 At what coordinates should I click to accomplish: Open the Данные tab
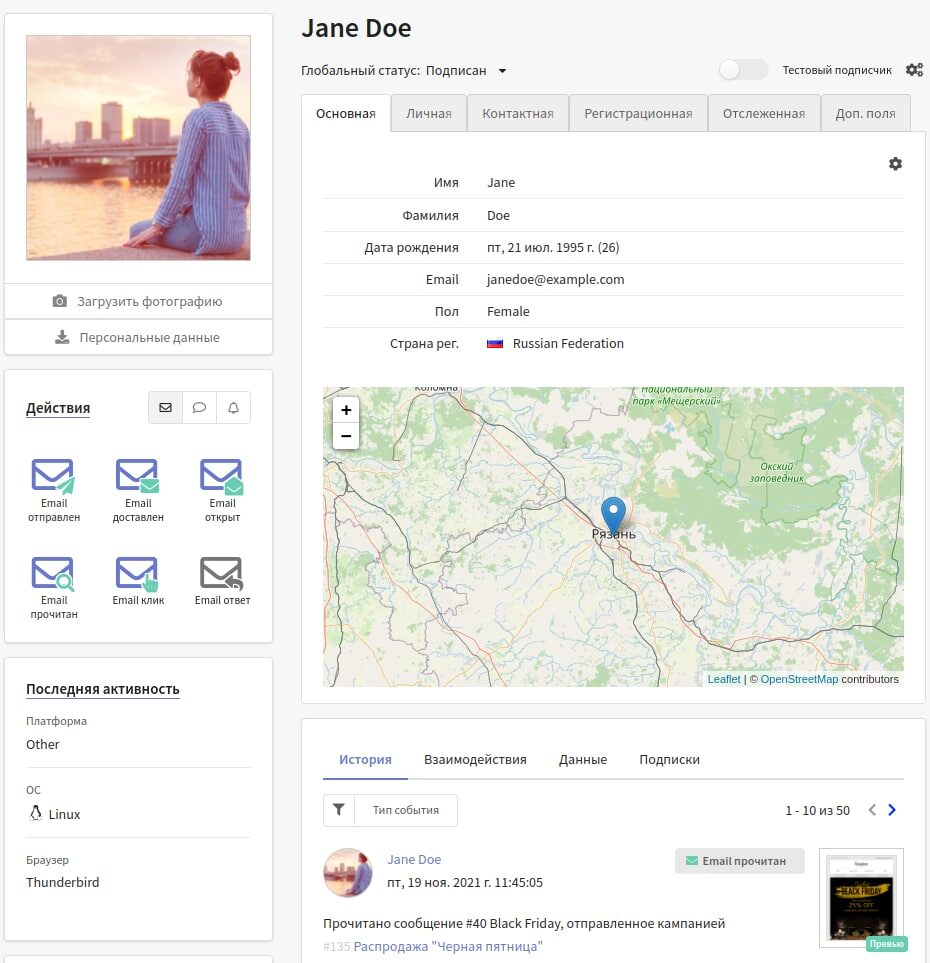pyautogui.click(x=583, y=760)
